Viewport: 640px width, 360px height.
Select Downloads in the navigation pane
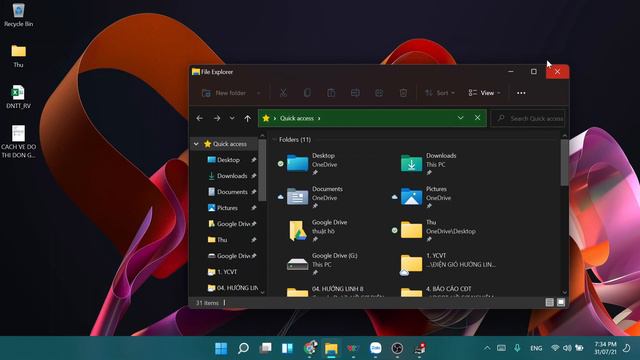(232, 176)
